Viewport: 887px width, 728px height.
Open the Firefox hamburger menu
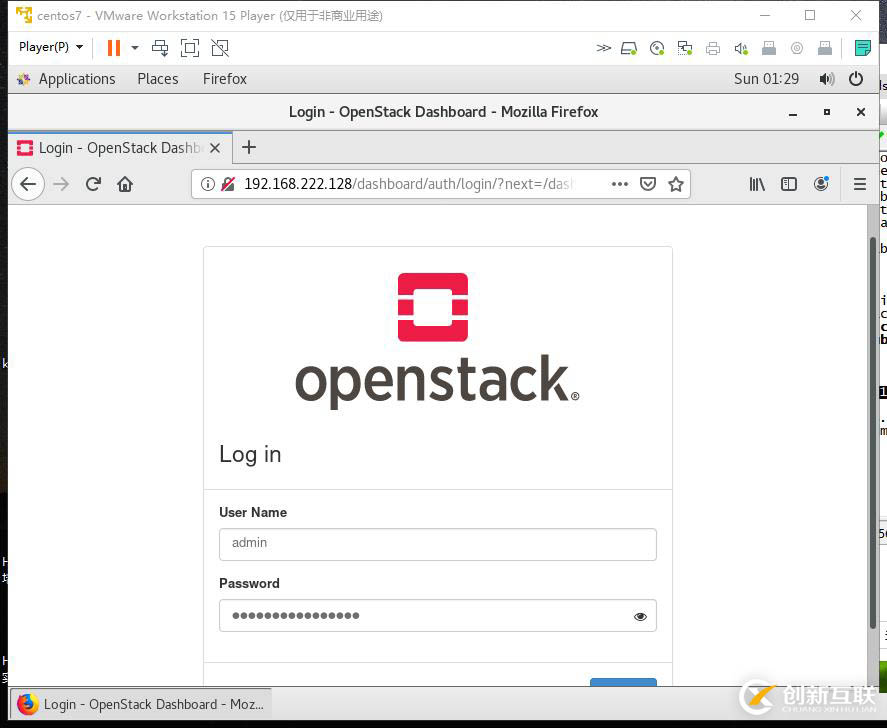(x=860, y=184)
